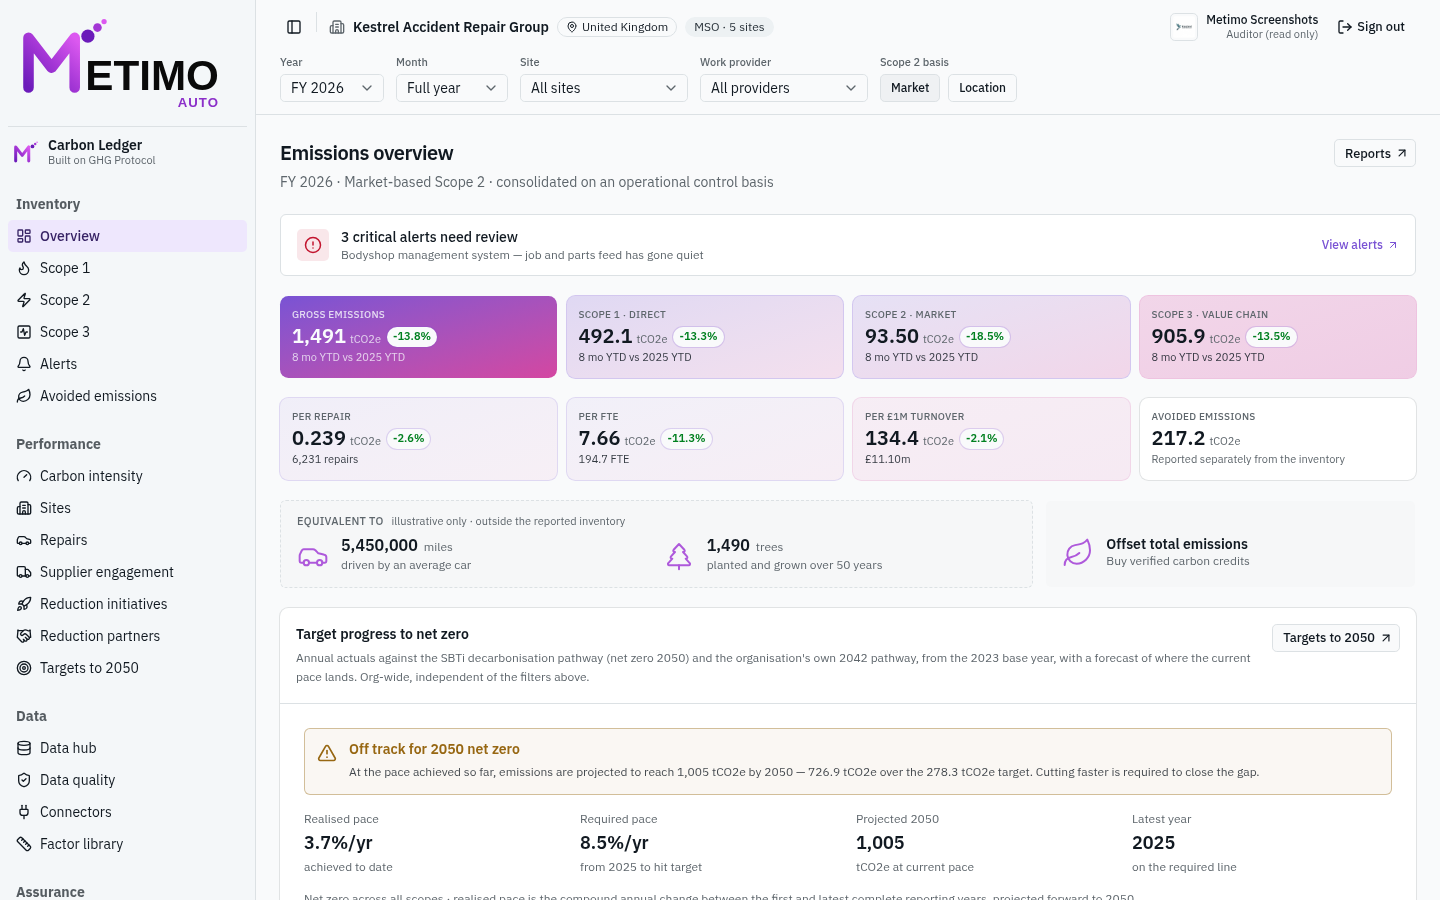Go to Scope 1 page
This screenshot has width=1440, height=900.
(x=128, y=268)
